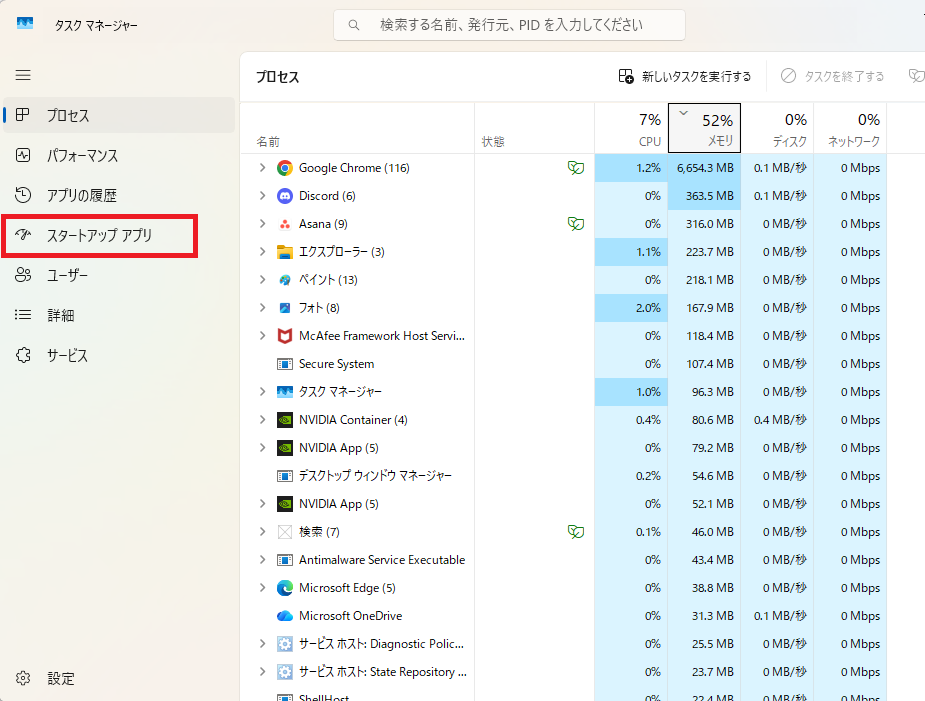Screen dimensions: 925x701
Task: Click 新しいタスクを実行する button
Action: (685, 76)
